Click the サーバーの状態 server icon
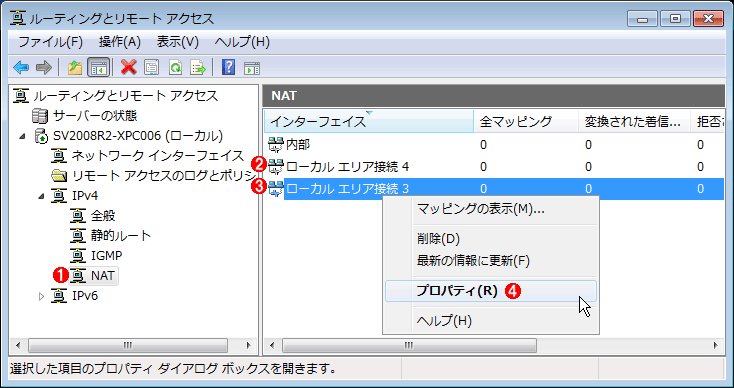 point(40,116)
